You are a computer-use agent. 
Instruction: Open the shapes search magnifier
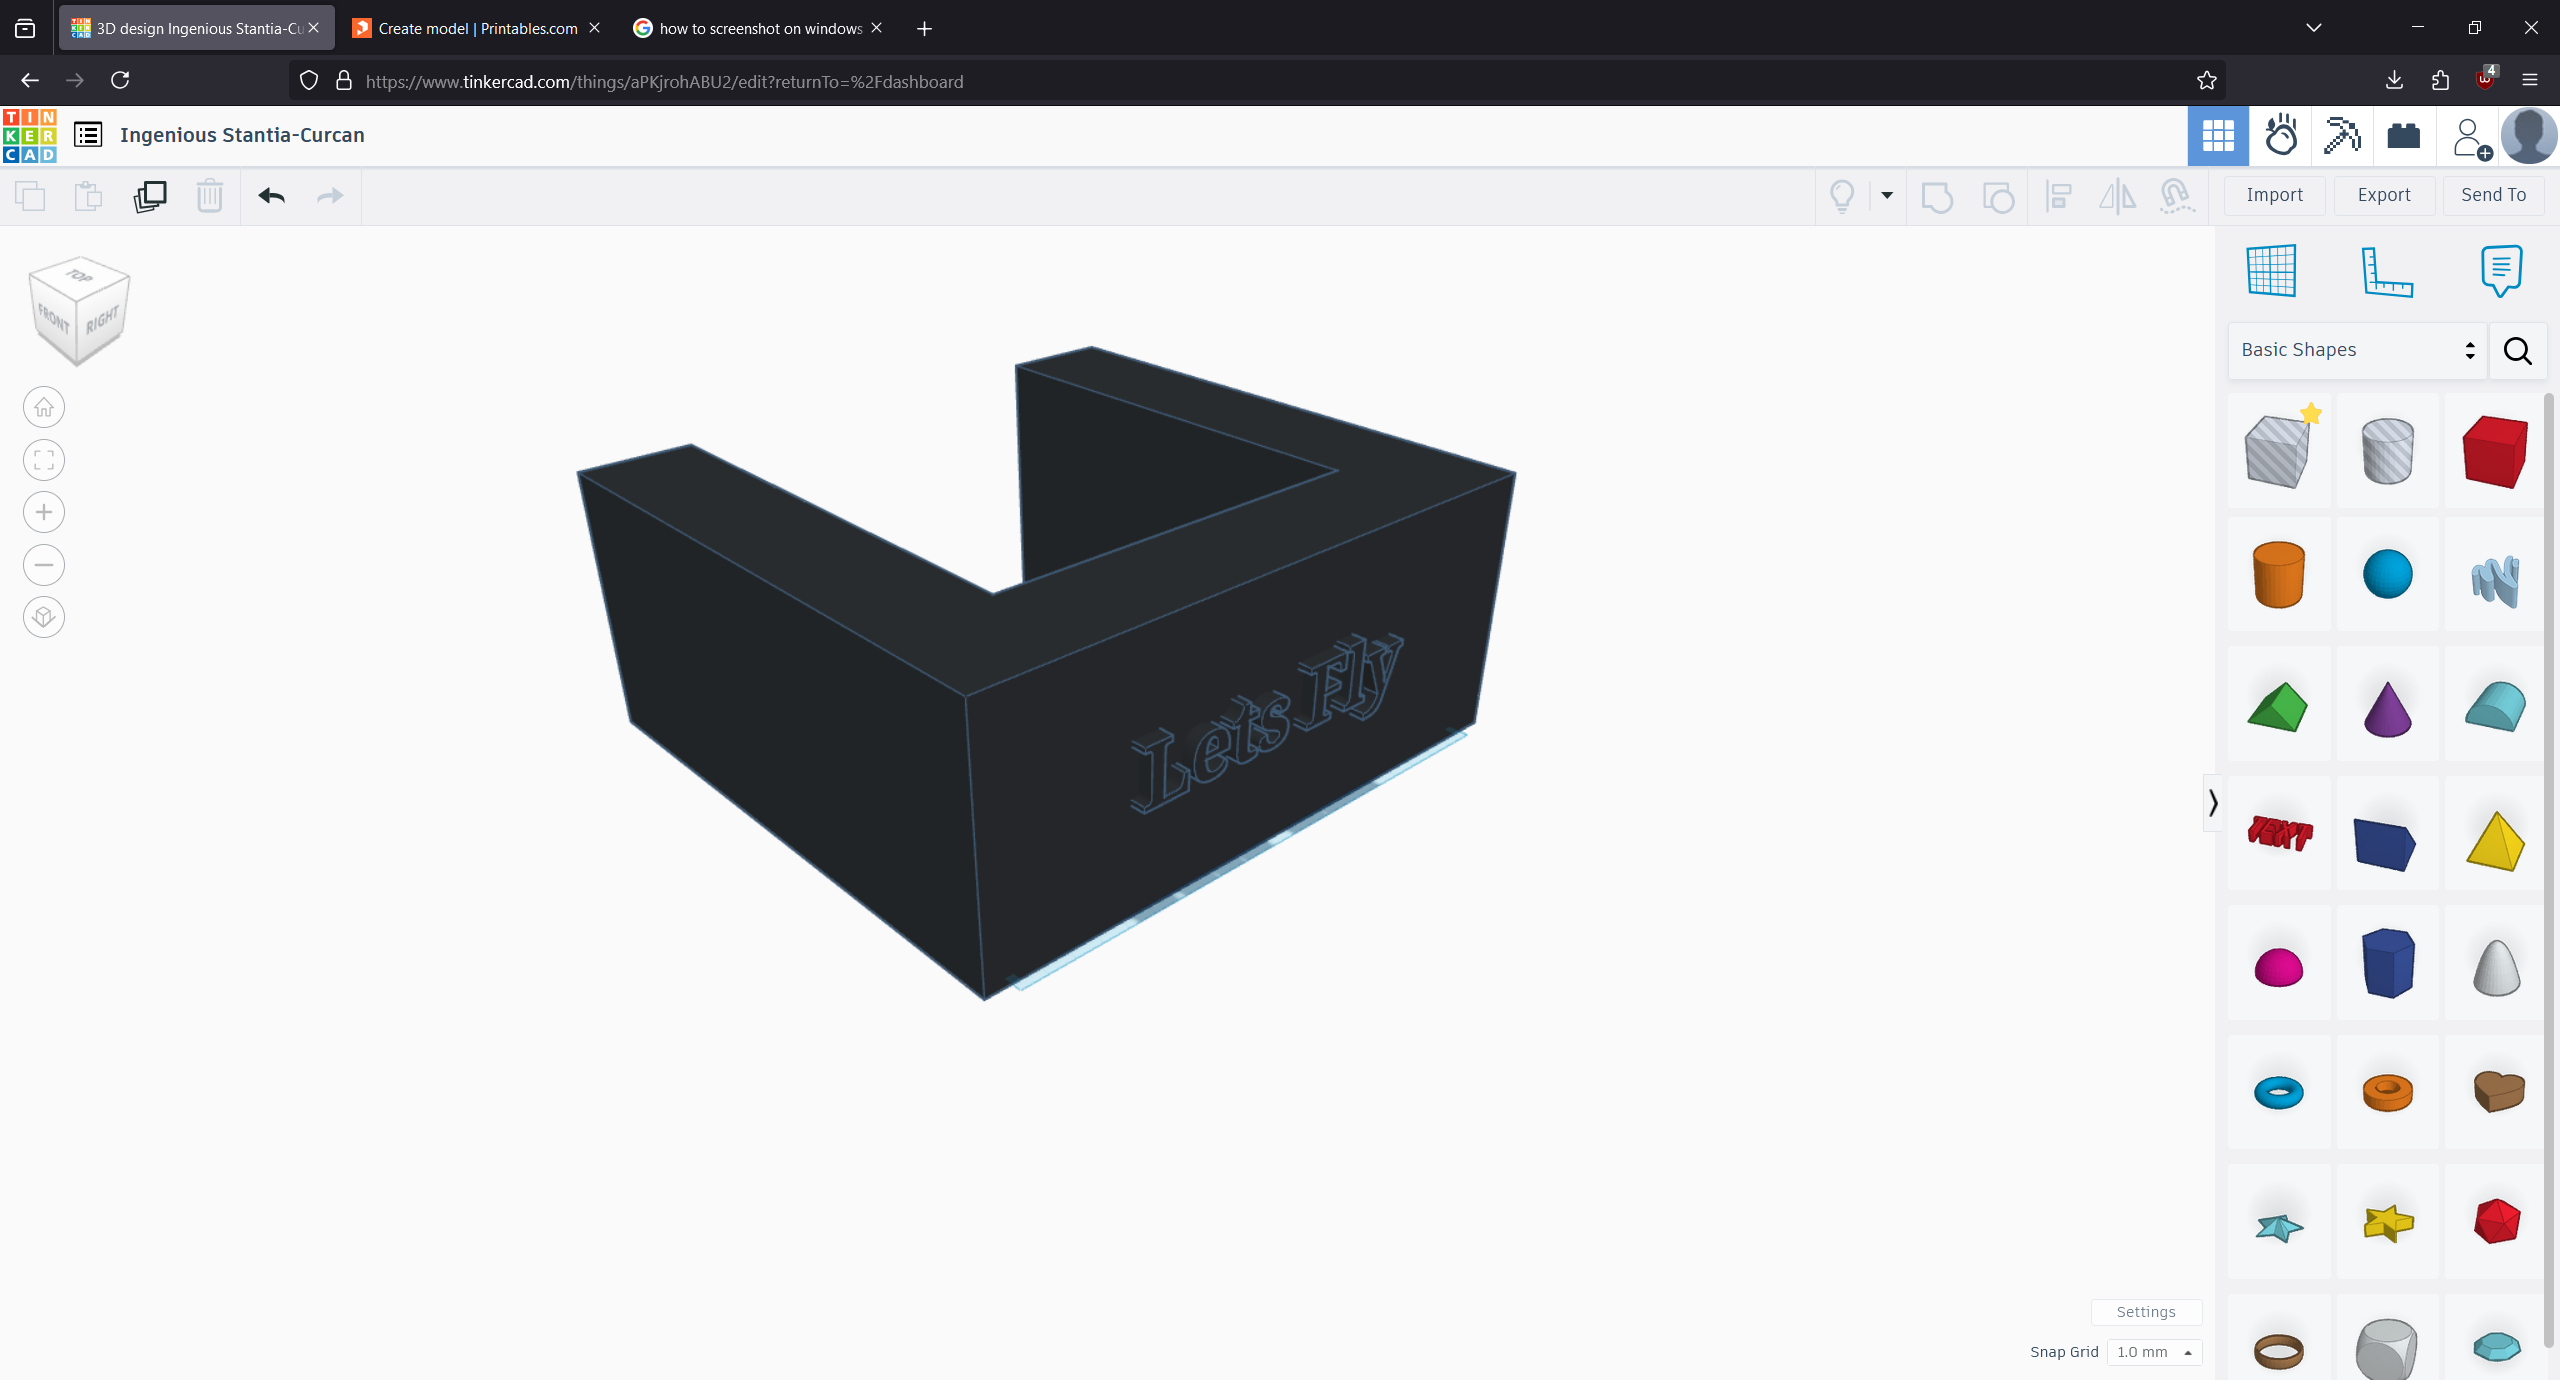pos(2517,351)
